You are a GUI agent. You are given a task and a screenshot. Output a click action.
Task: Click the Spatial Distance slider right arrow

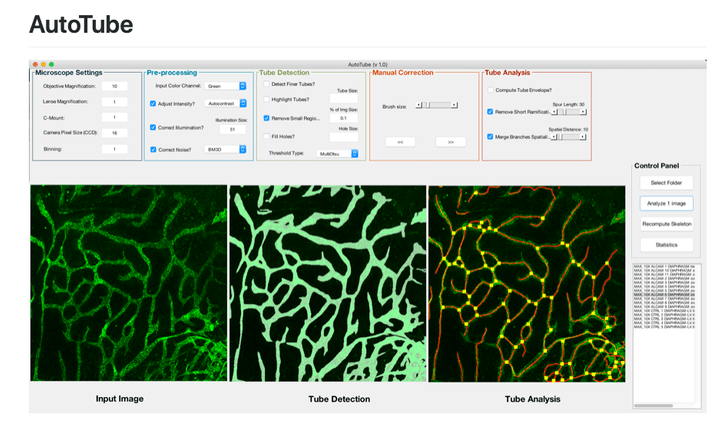(x=584, y=137)
